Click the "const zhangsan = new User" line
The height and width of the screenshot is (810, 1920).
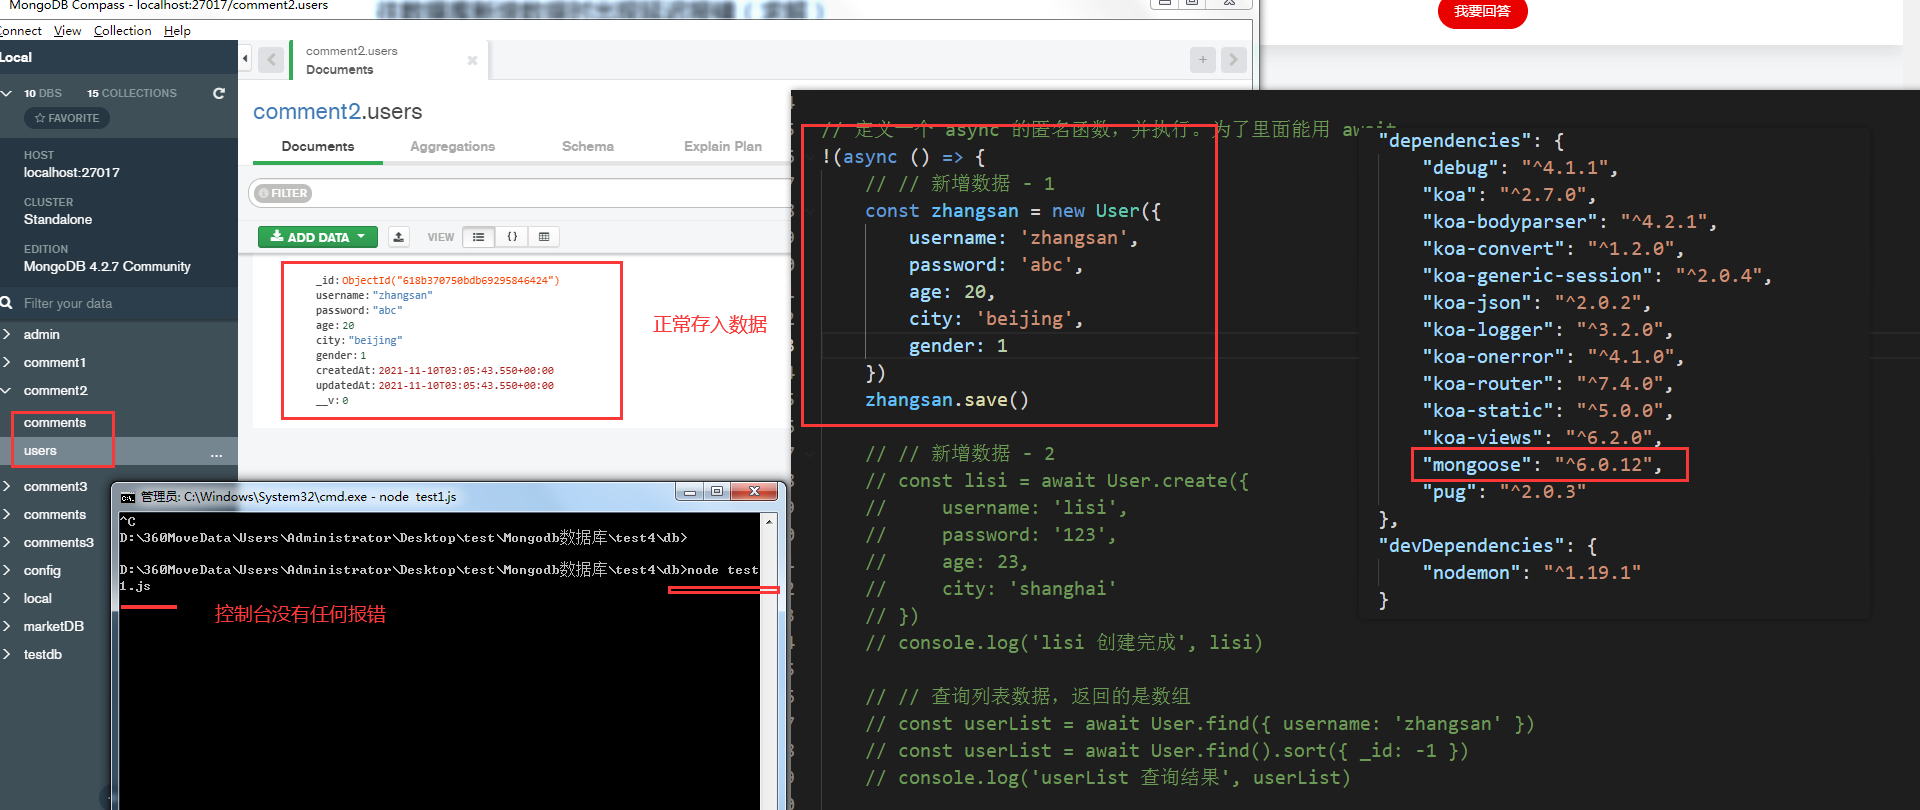pyautogui.click(x=1013, y=211)
